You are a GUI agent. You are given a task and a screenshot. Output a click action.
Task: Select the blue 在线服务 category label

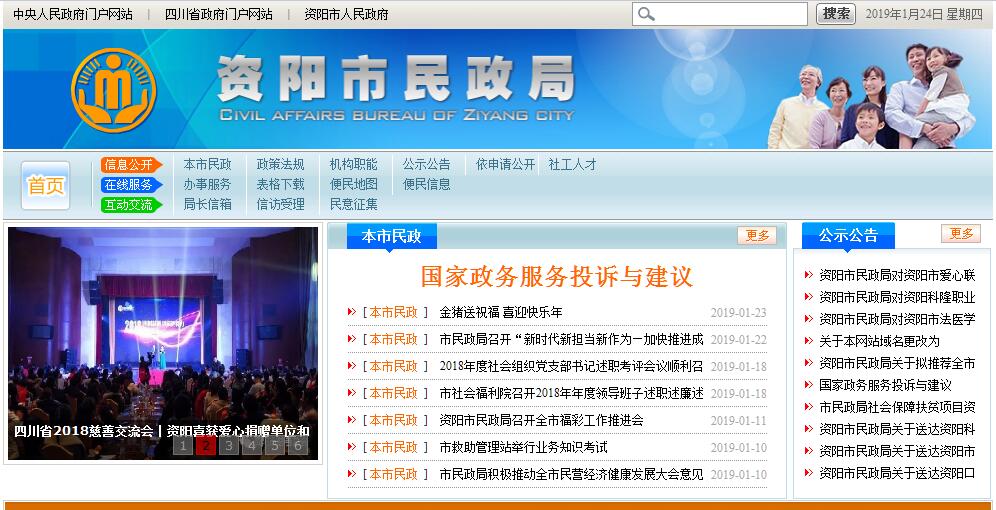[131, 185]
